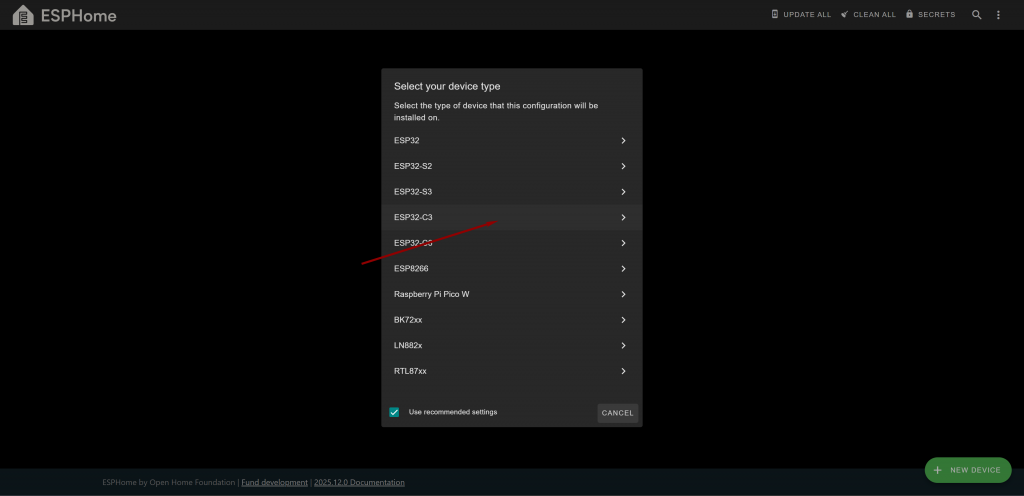The width and height of the screenshot is (1024, 496).
Task: Click the ESPHome logo icon
Action: pyautogui.click(x=22, y=16)
